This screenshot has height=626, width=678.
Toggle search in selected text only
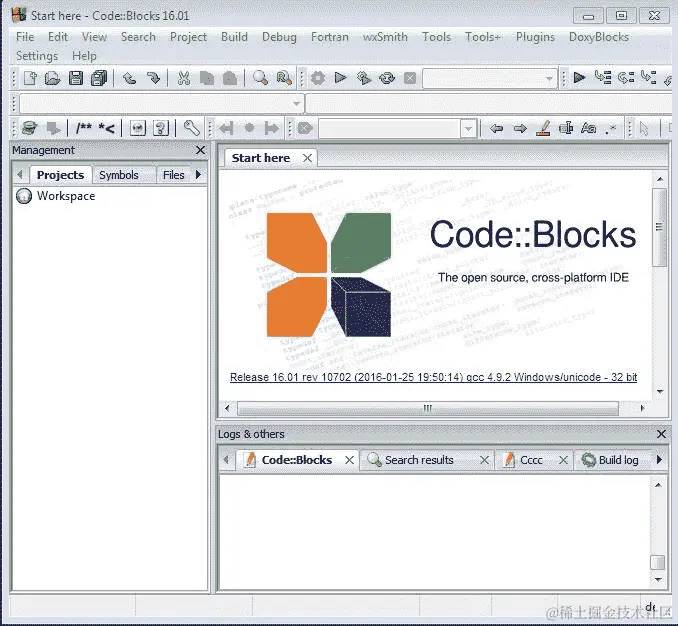566,128
